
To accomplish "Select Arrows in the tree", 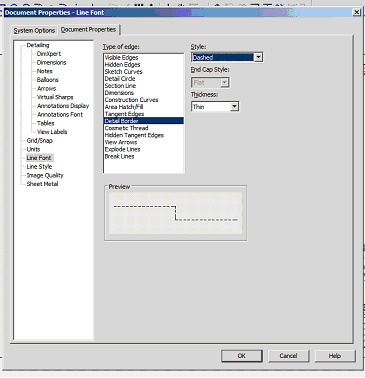I will point(46,88).
